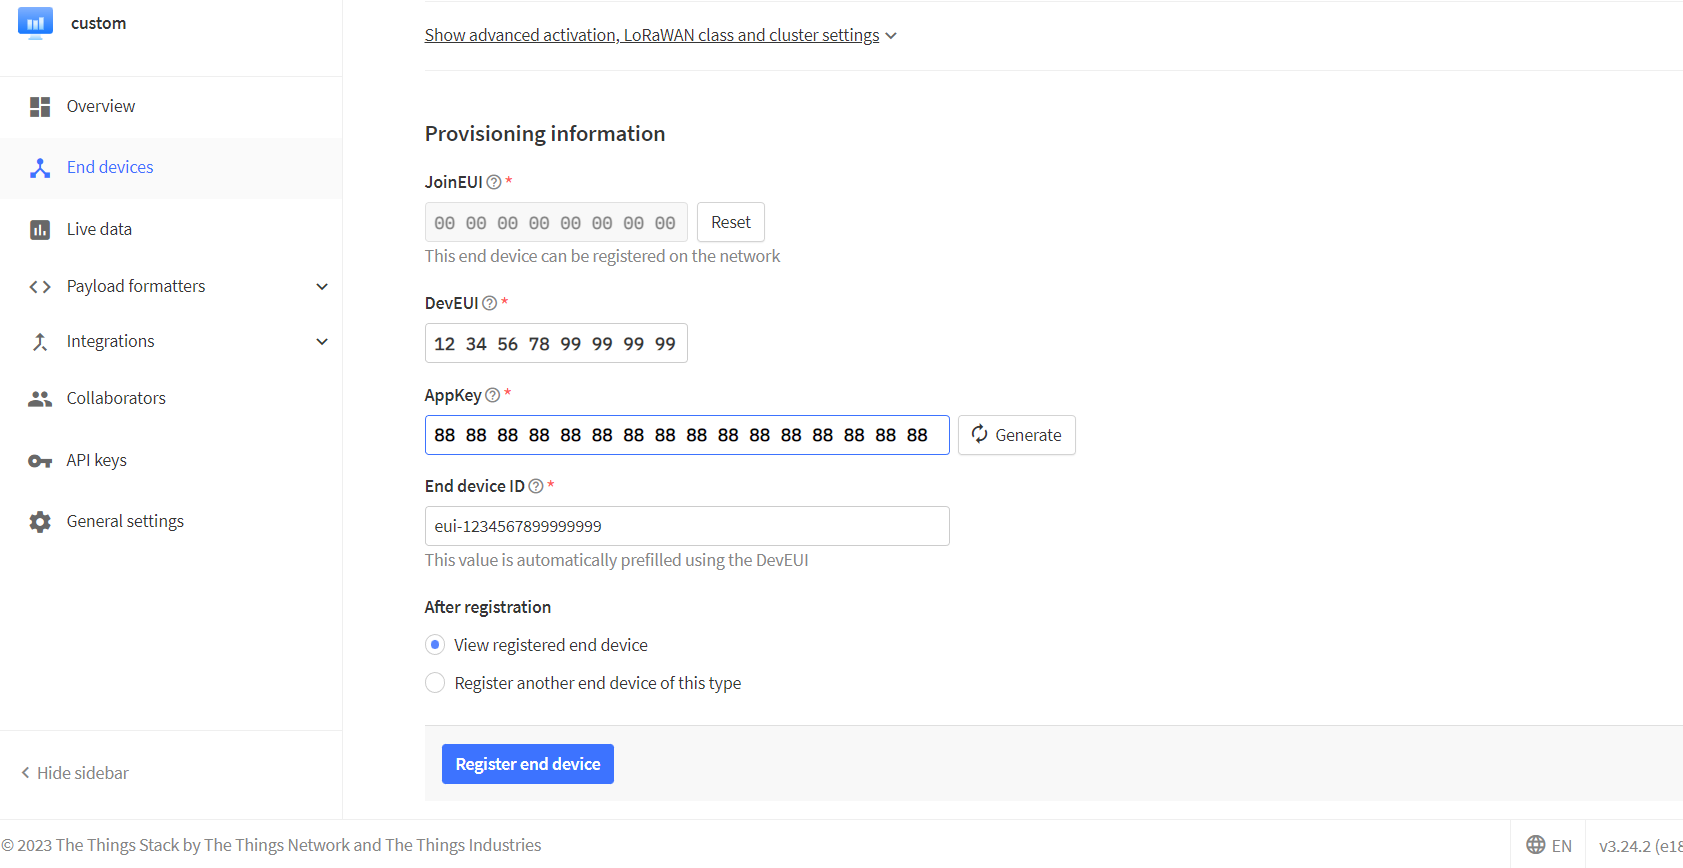The width and height of the screenshot is (1683, 868).
Task: Open the End devices section
Action: (x=110, y=168)
